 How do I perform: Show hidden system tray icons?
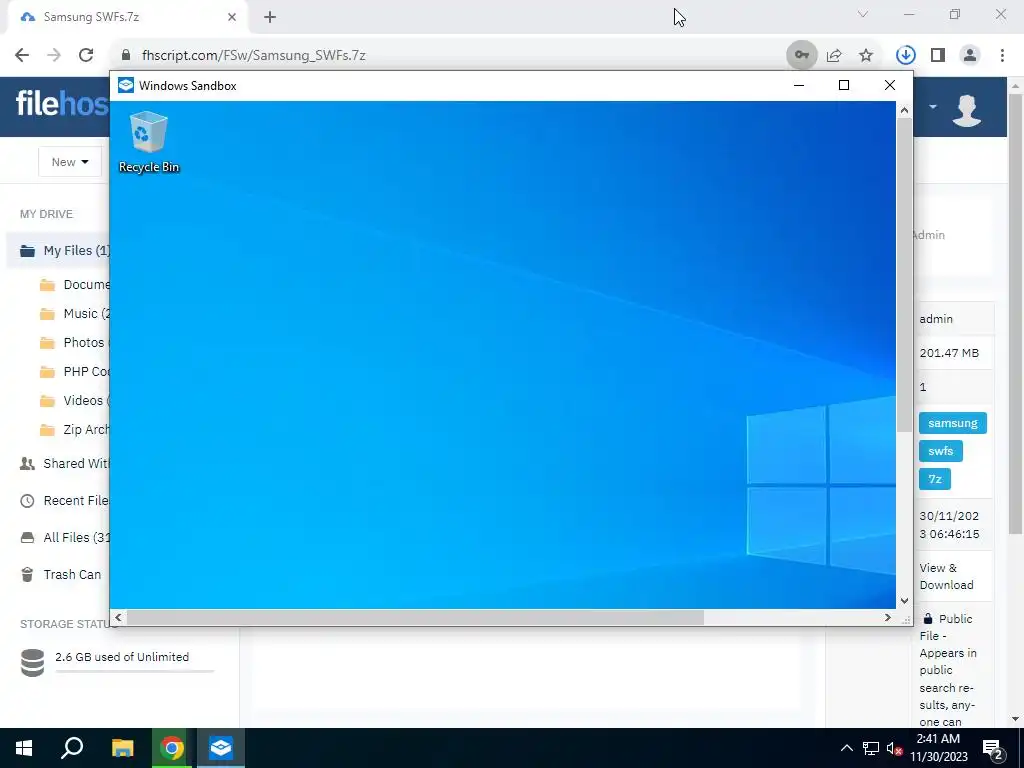point(846,748)
